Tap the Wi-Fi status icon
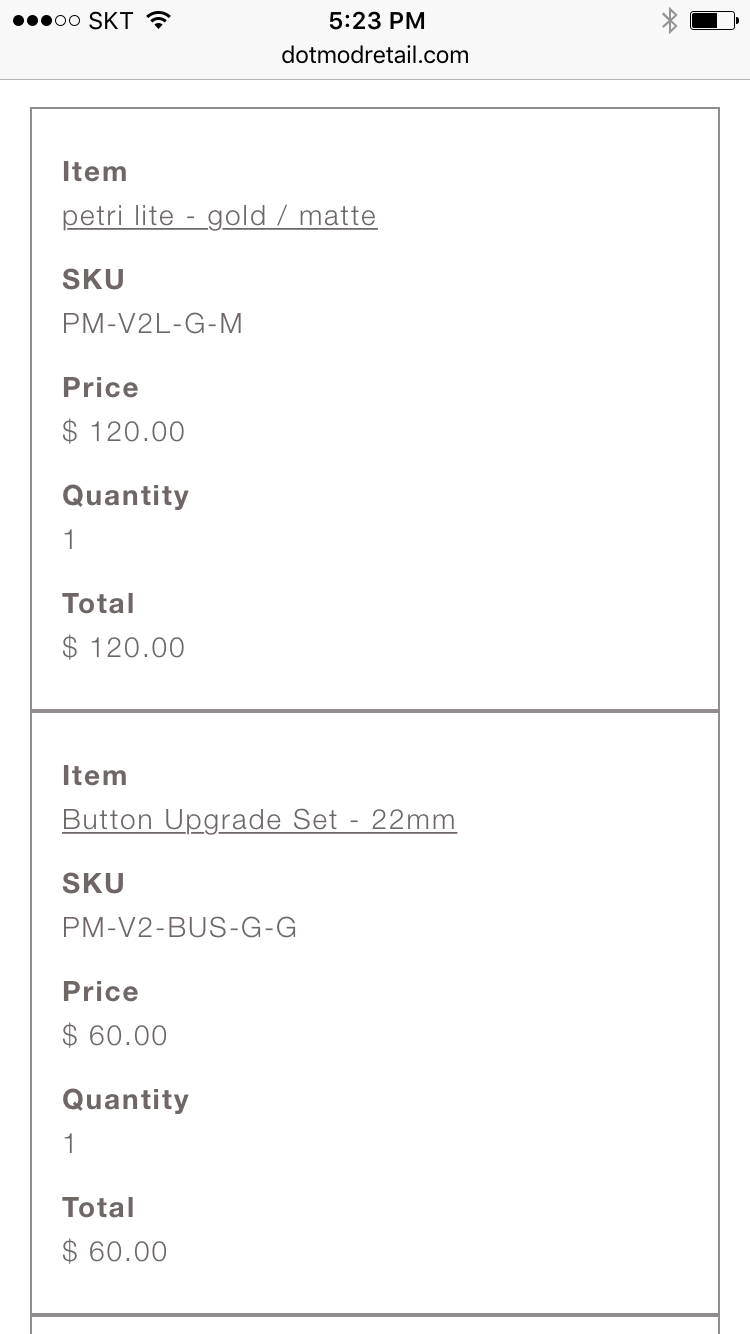750x1334 pixels. 157,20
